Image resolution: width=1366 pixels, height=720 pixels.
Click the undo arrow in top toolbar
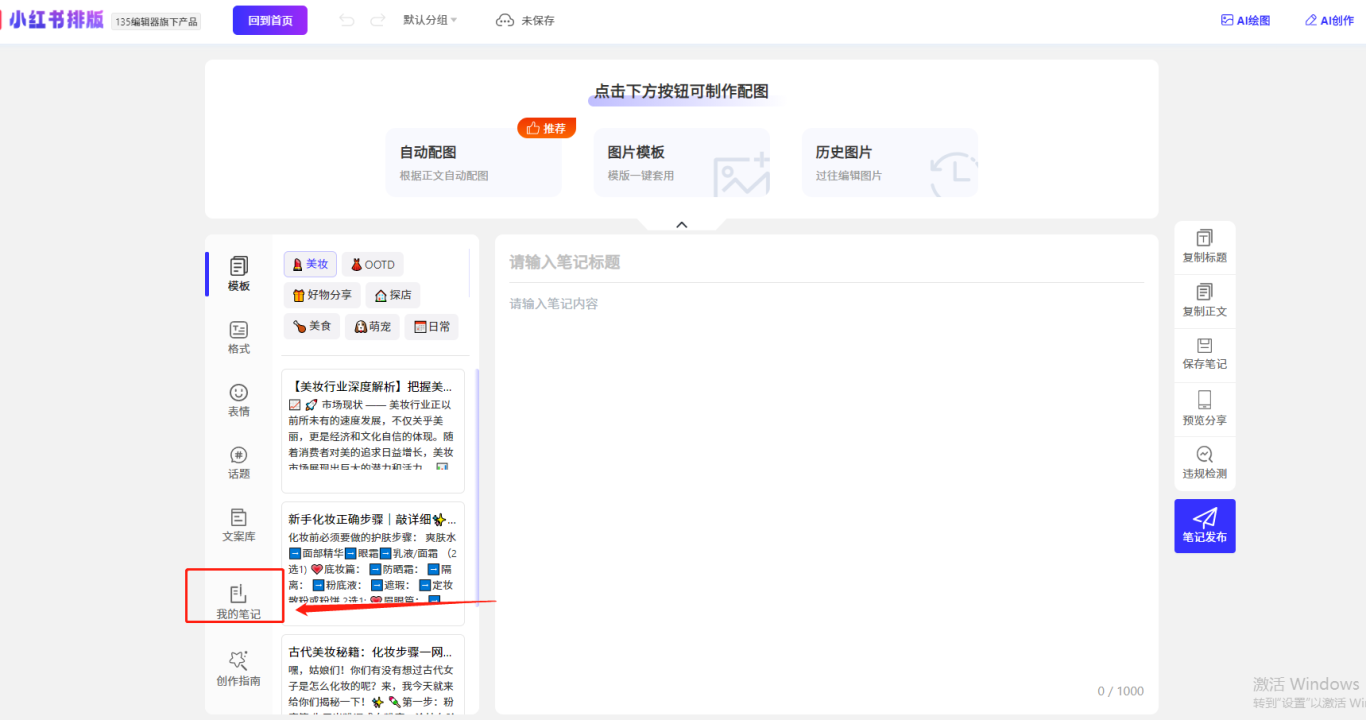point(347,20)
